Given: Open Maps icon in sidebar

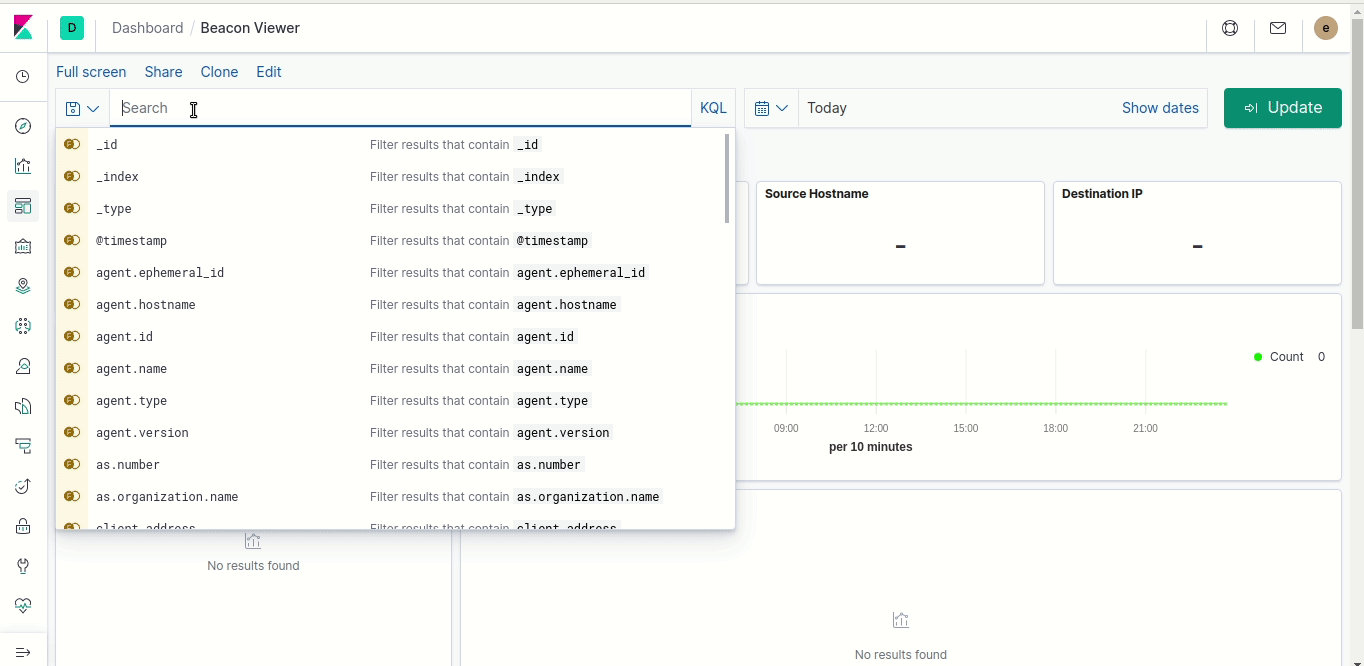Looking at the screenshot, I should 23,286.
